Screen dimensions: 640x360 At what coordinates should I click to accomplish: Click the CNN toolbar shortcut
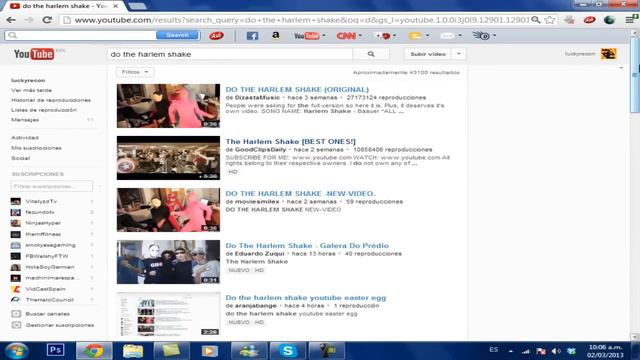tap(346, 36)
